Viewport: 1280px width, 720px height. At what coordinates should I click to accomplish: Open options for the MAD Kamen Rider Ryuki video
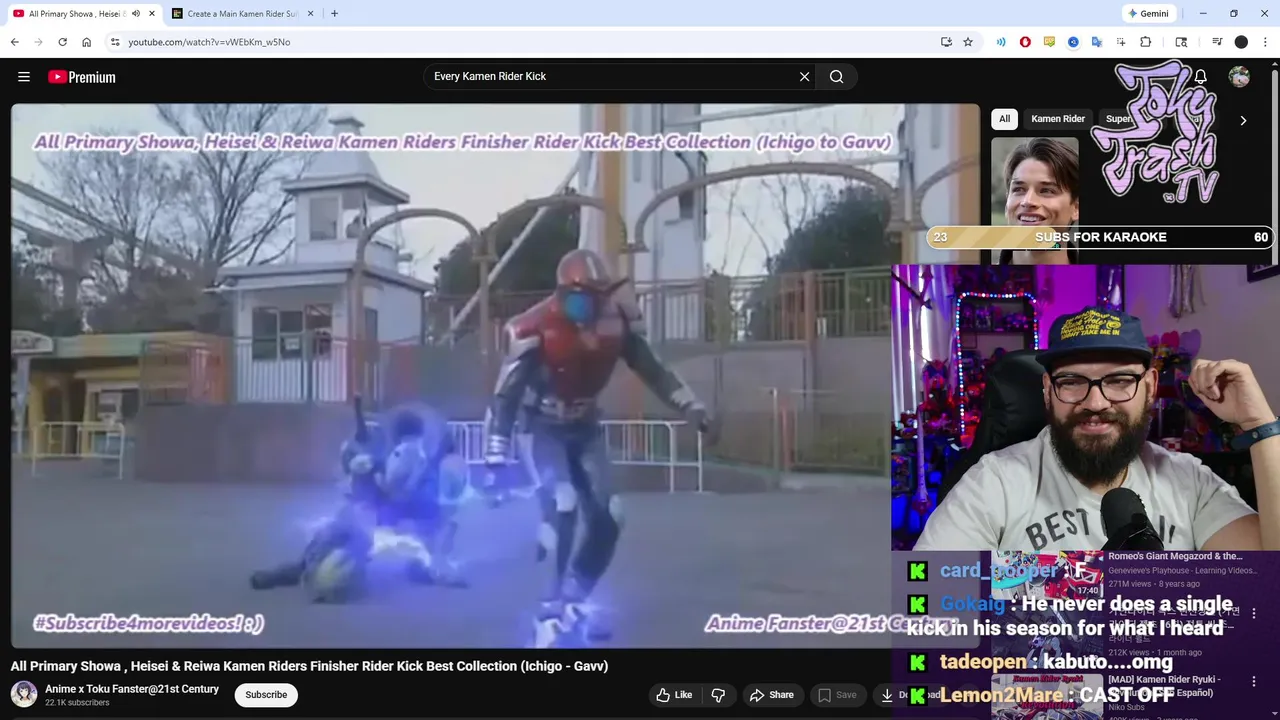(1254, 682)
